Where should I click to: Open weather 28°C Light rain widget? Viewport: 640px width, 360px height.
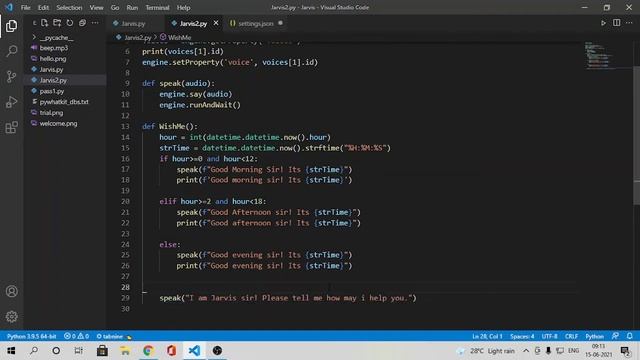click(486, 351)
